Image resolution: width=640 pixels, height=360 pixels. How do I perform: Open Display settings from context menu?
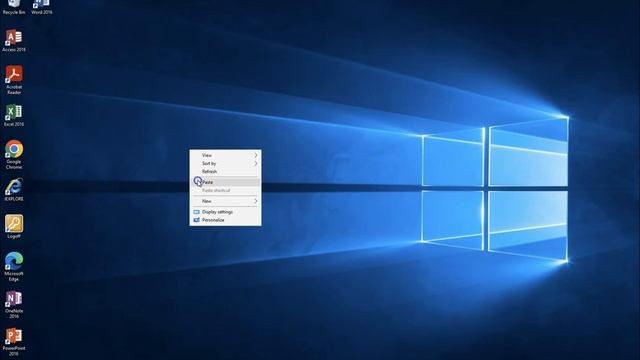(x=225, y=212)
